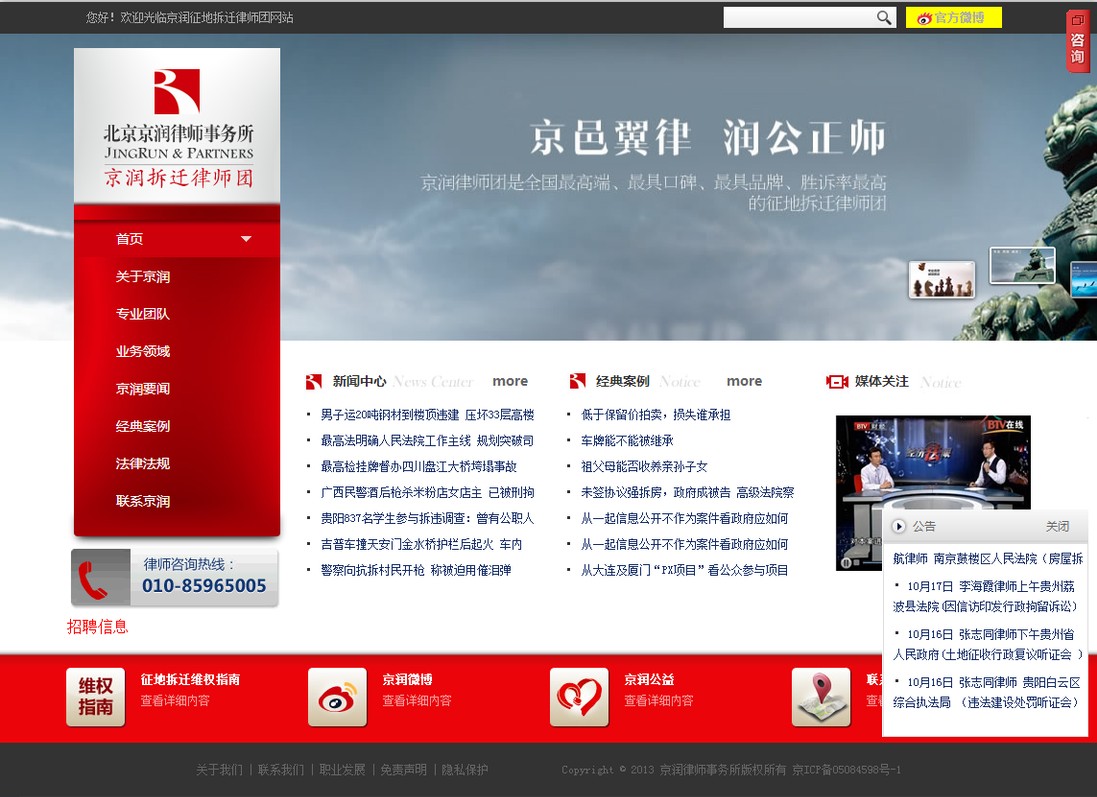Open the 招聘信息 recruitment link
This screenshot has height=797, width=1097.
tap(98, 627)
